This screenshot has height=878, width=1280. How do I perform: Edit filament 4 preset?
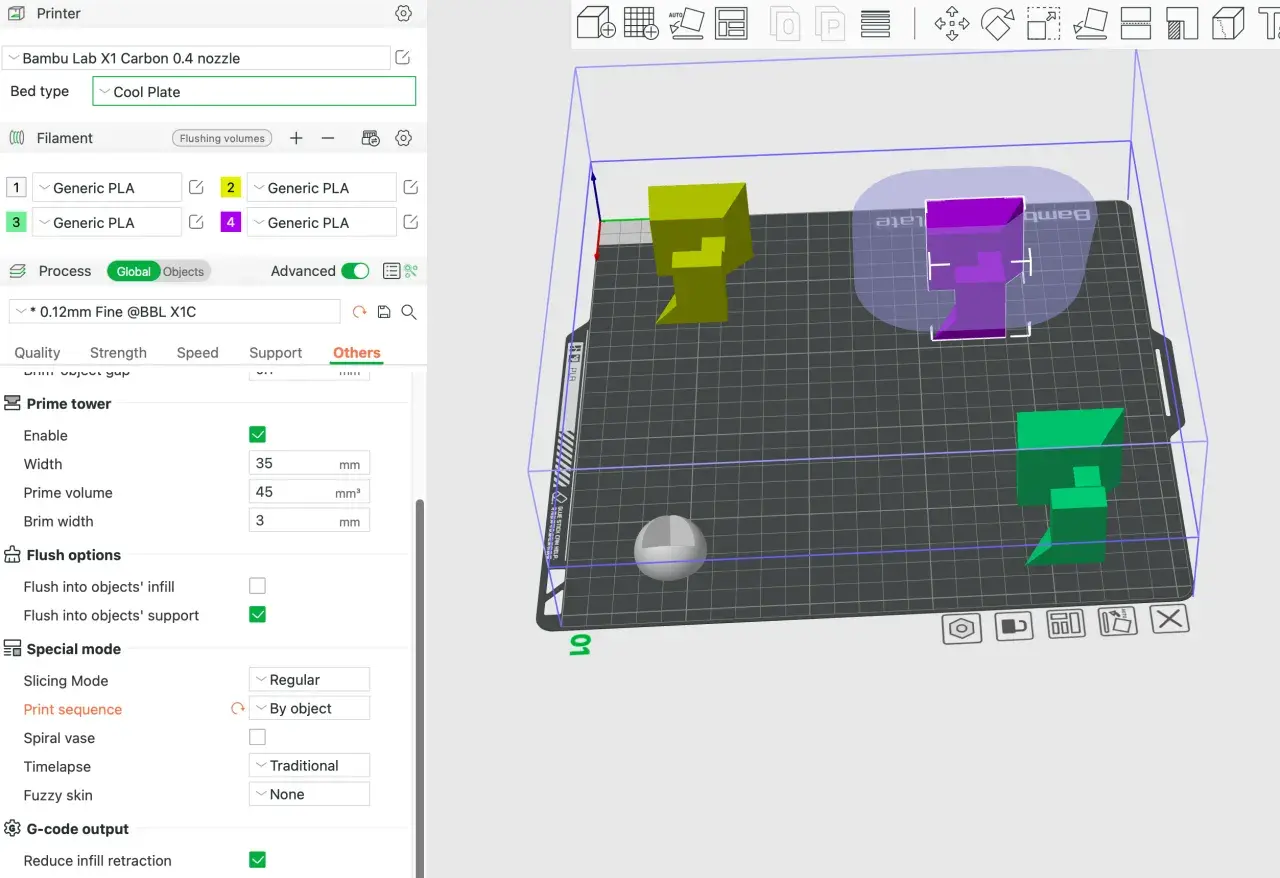click(x=411, y=222)
